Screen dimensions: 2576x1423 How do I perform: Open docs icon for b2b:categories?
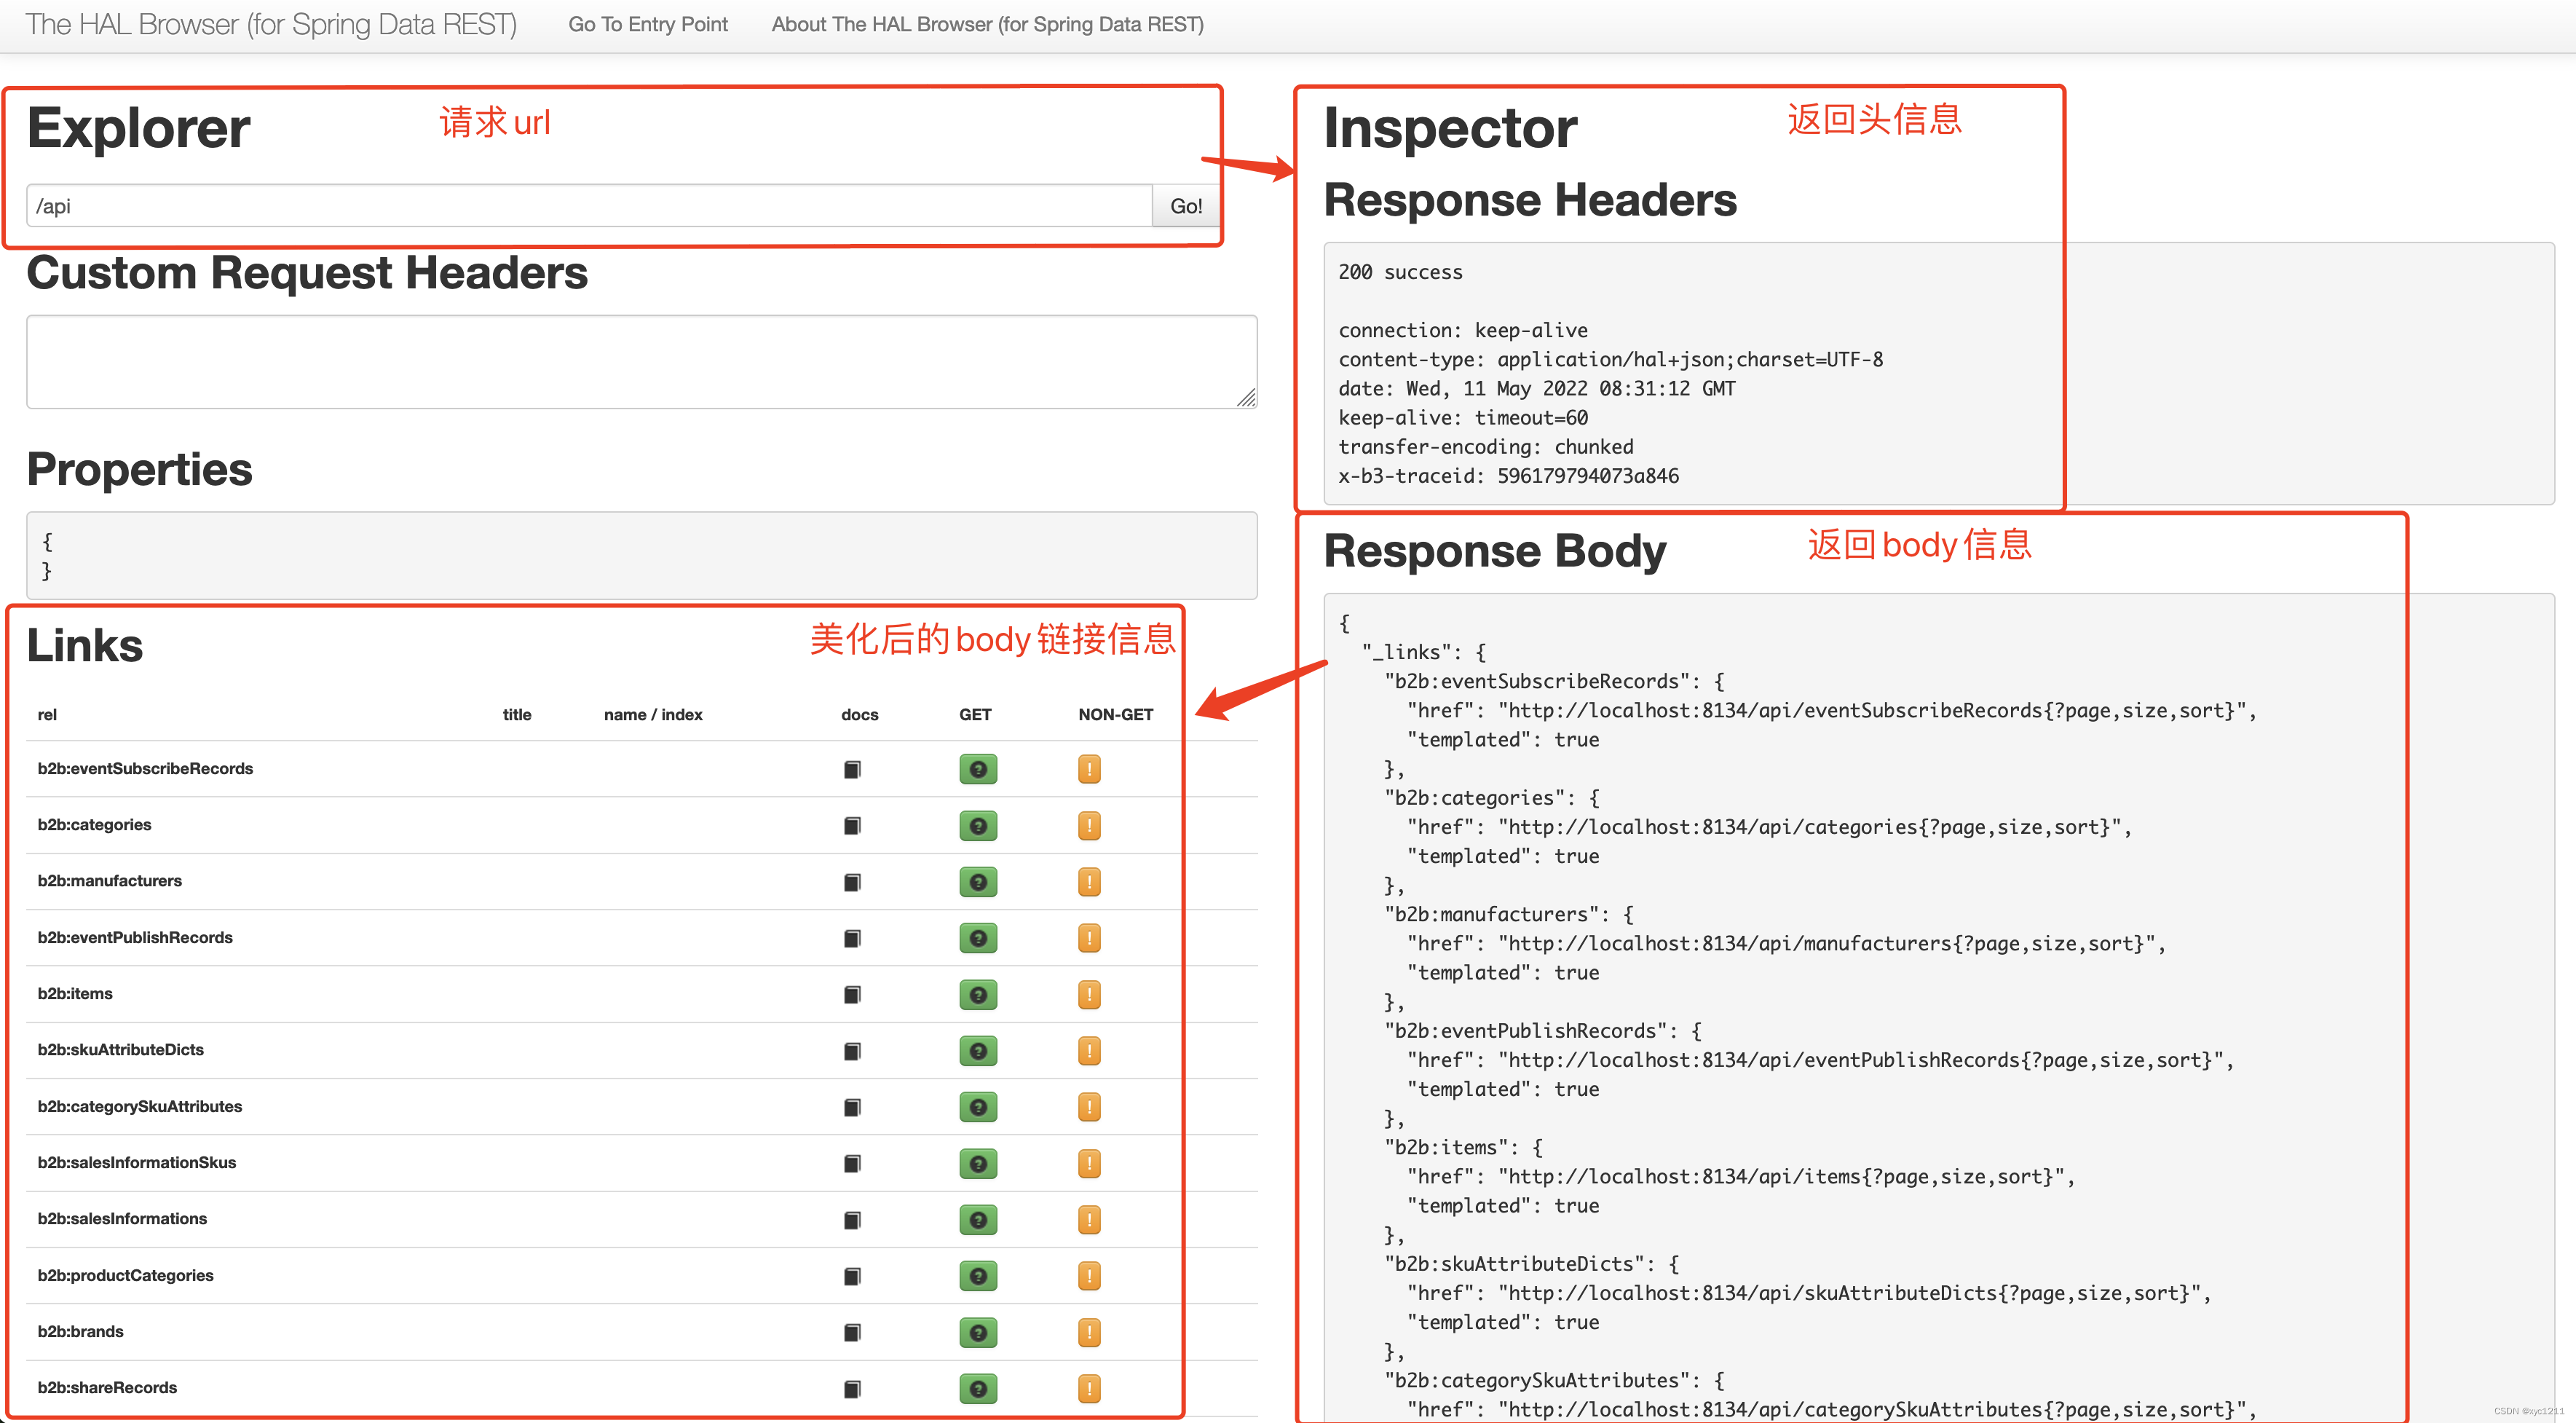852,825
